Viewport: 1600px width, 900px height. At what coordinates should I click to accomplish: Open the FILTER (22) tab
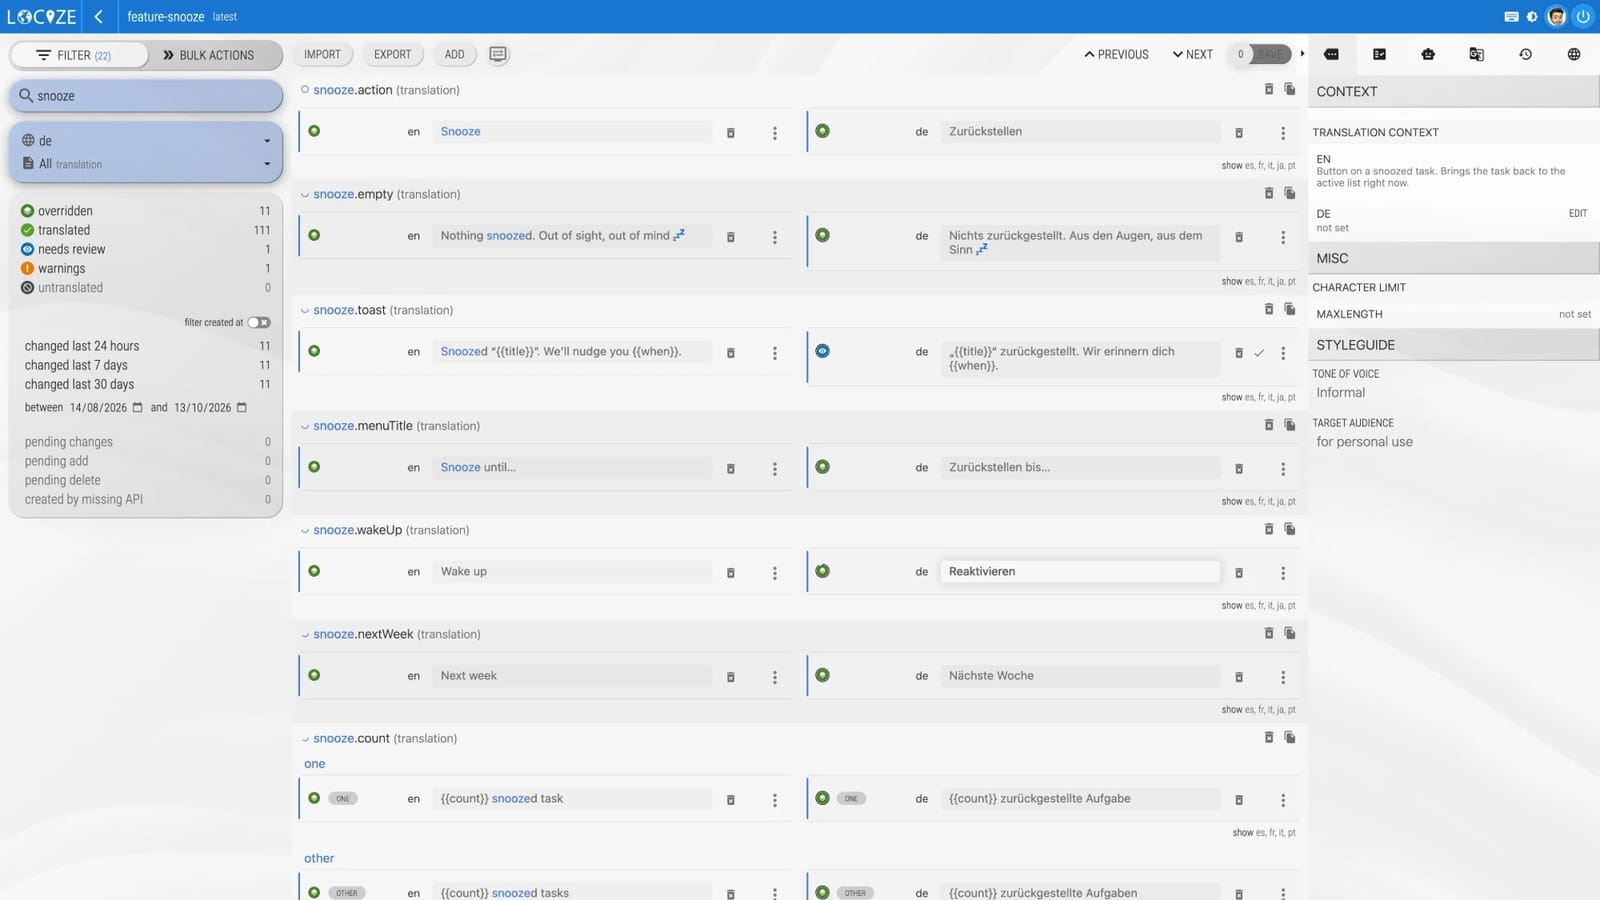click(79, 55)
